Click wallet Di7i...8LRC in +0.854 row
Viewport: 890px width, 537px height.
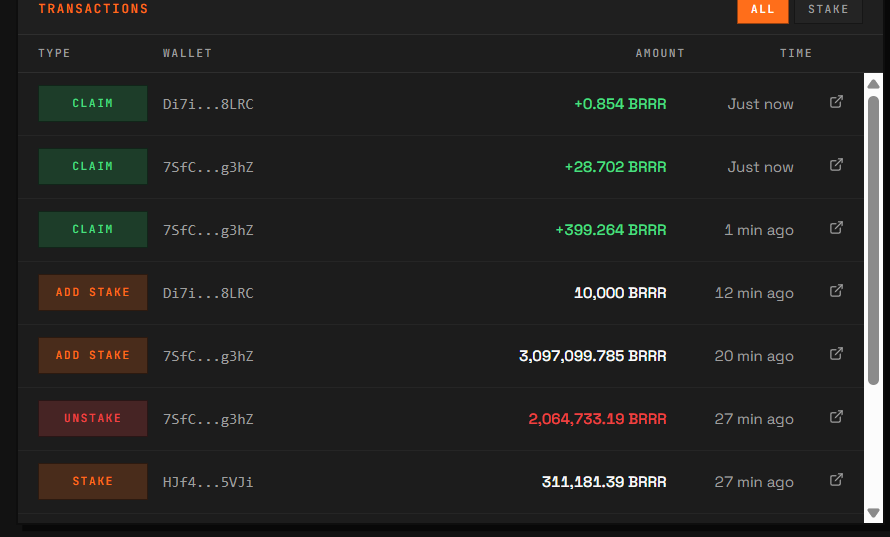click(x=208, y=104)
